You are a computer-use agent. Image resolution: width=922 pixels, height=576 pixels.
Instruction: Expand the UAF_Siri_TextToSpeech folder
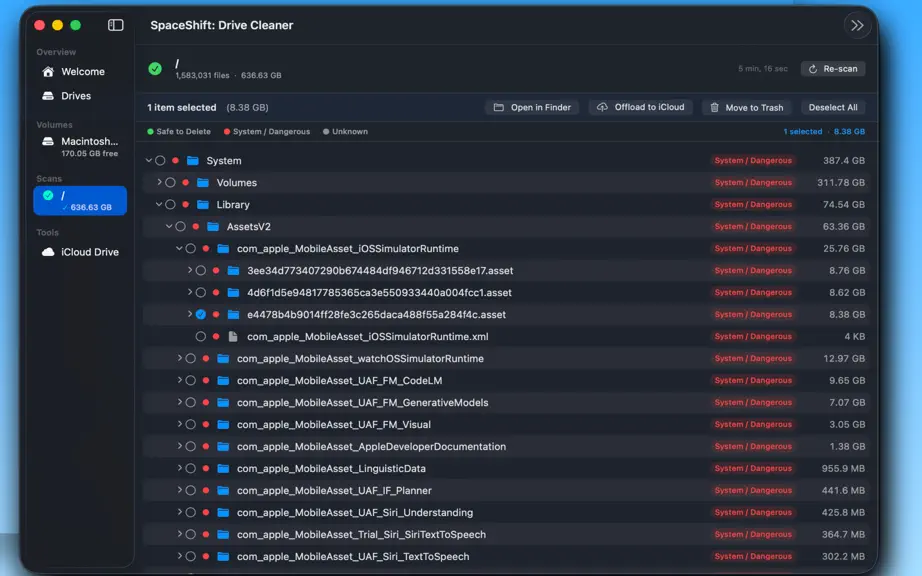[x=180, y=556]
